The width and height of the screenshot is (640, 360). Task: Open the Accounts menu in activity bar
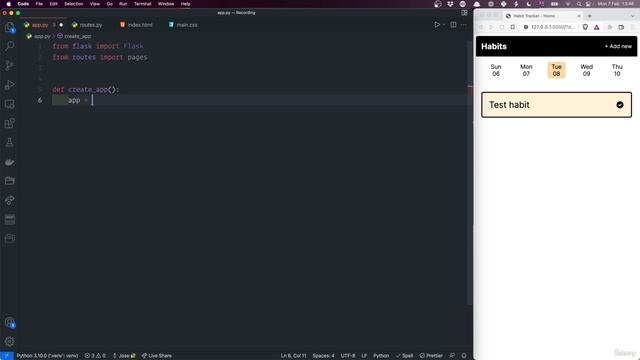(x=9, y=322)
